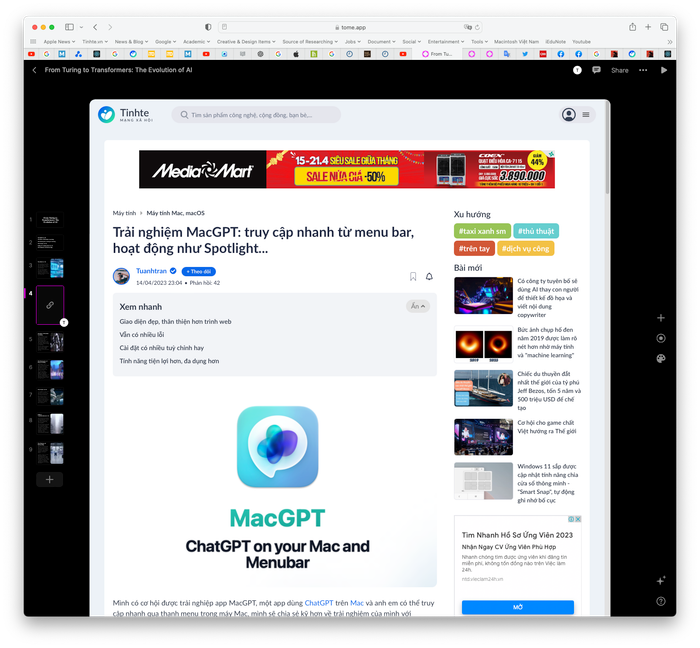Select page 9 thumbnail in Tome
The image size is (700, 648).
pyautogui.click(x=50, y=453)
